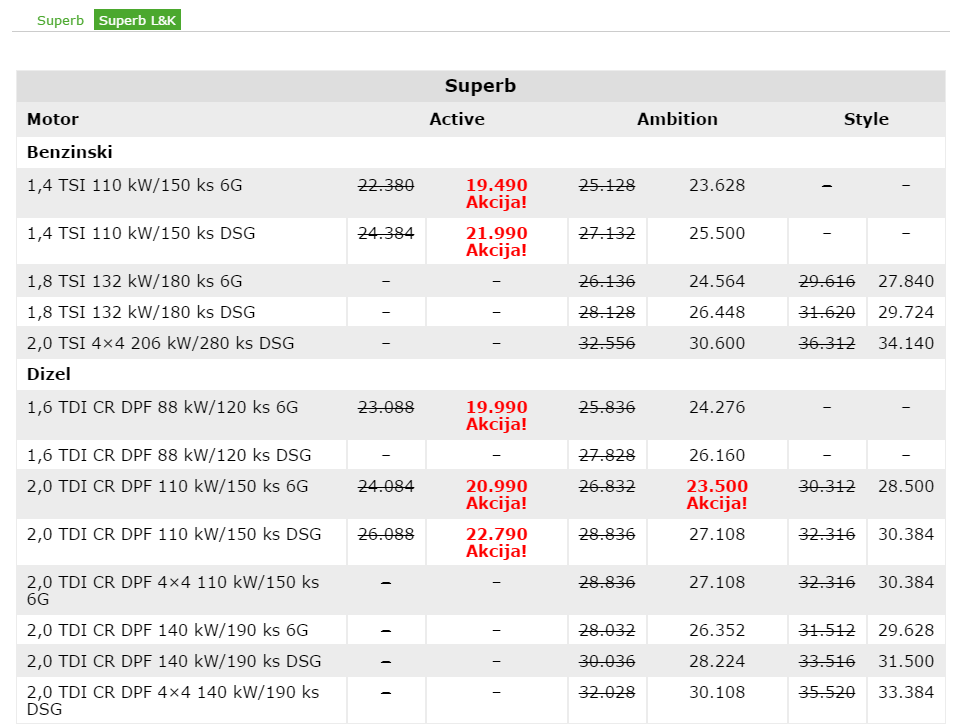
Task: Select row label 1,8 TSI 132 kW/180 ks DSG
Action: (x=141, y=312)
